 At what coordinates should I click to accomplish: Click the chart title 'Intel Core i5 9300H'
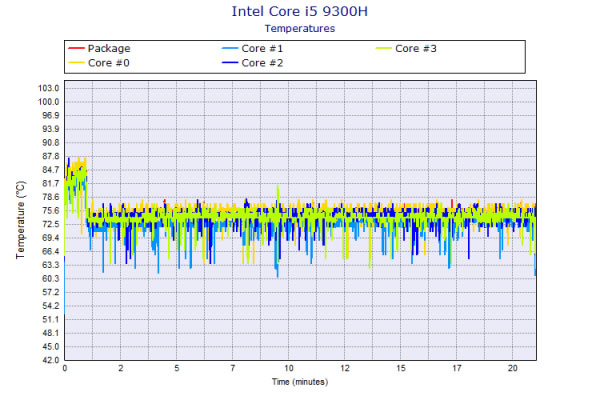(x=300, y=11)
